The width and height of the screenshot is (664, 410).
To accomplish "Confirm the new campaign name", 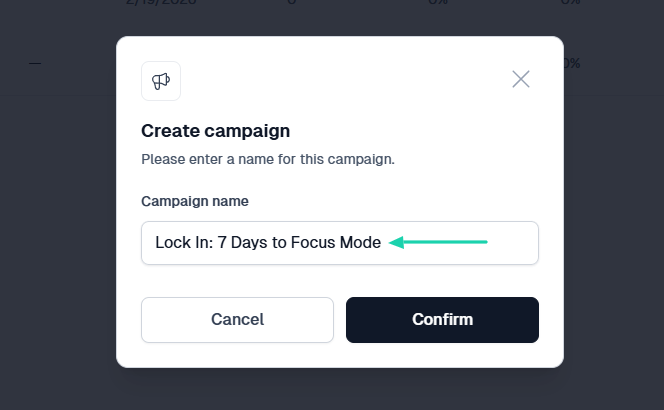I will pyautogui.click(x=442, y=320).
